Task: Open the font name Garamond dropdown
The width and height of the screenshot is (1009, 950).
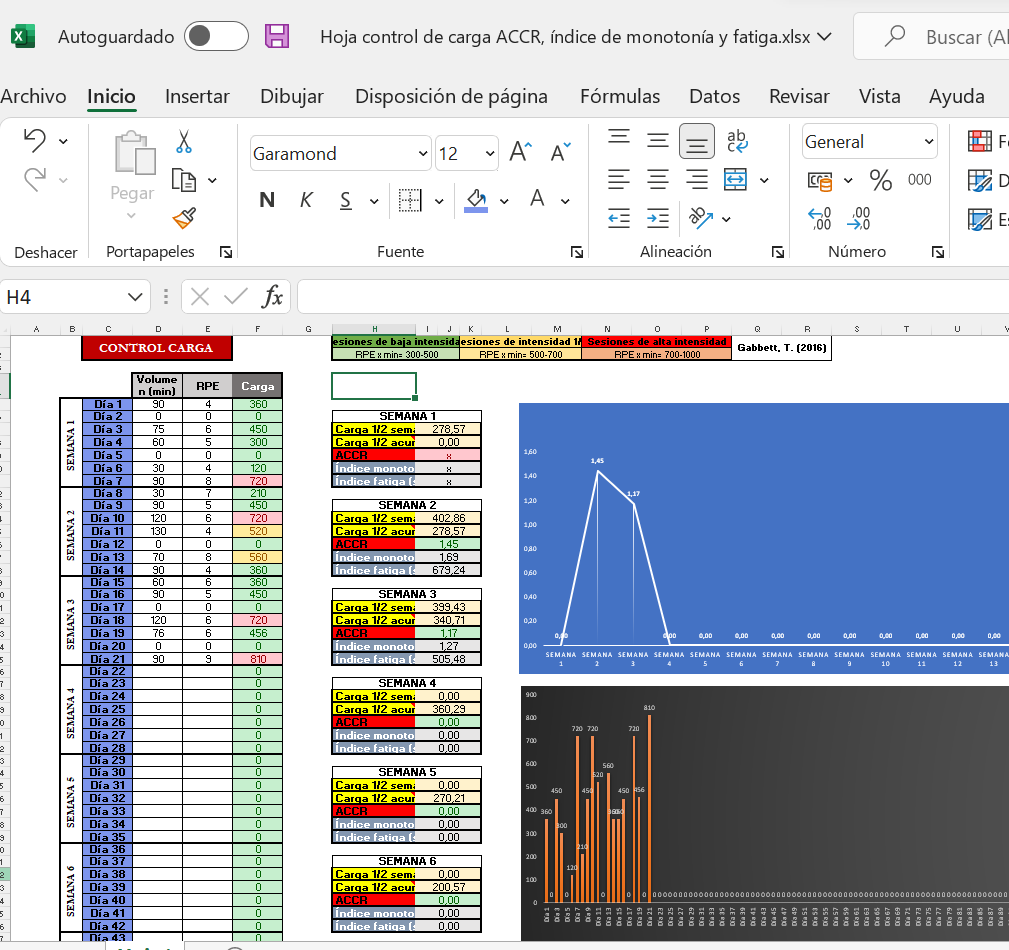Action: tap(423, 153)
